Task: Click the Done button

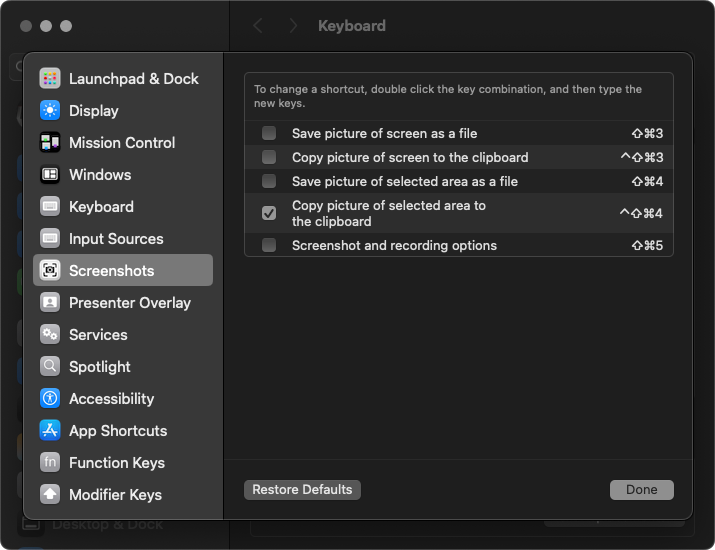Action: [x=642, y=490]
